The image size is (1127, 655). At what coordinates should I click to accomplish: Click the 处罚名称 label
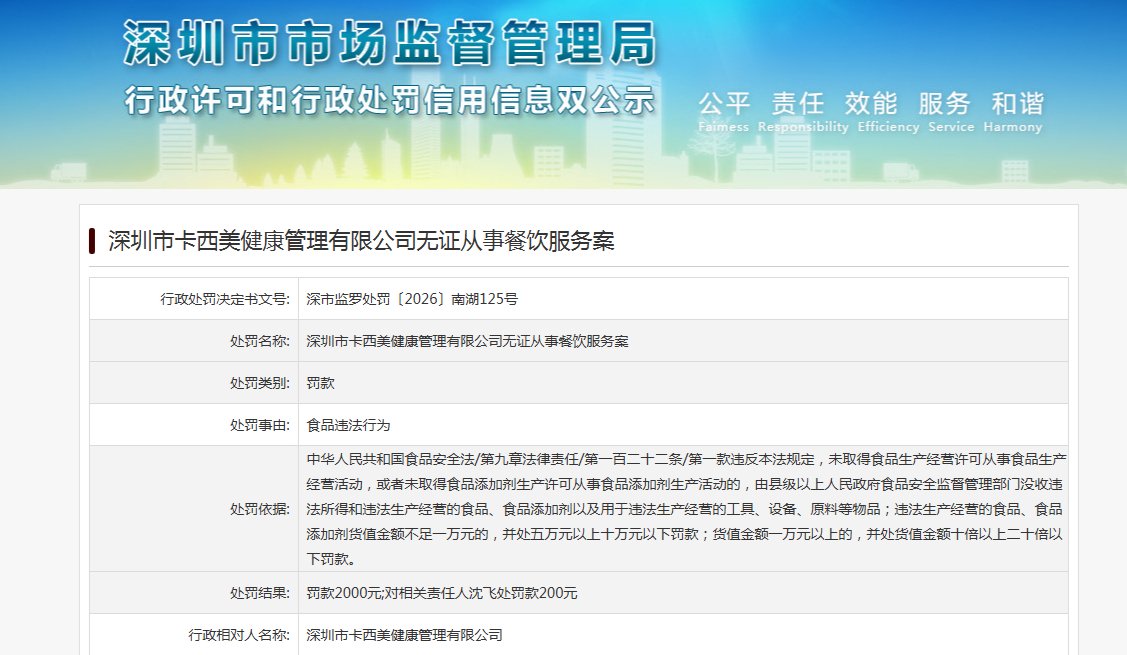[x=259, y=341]
